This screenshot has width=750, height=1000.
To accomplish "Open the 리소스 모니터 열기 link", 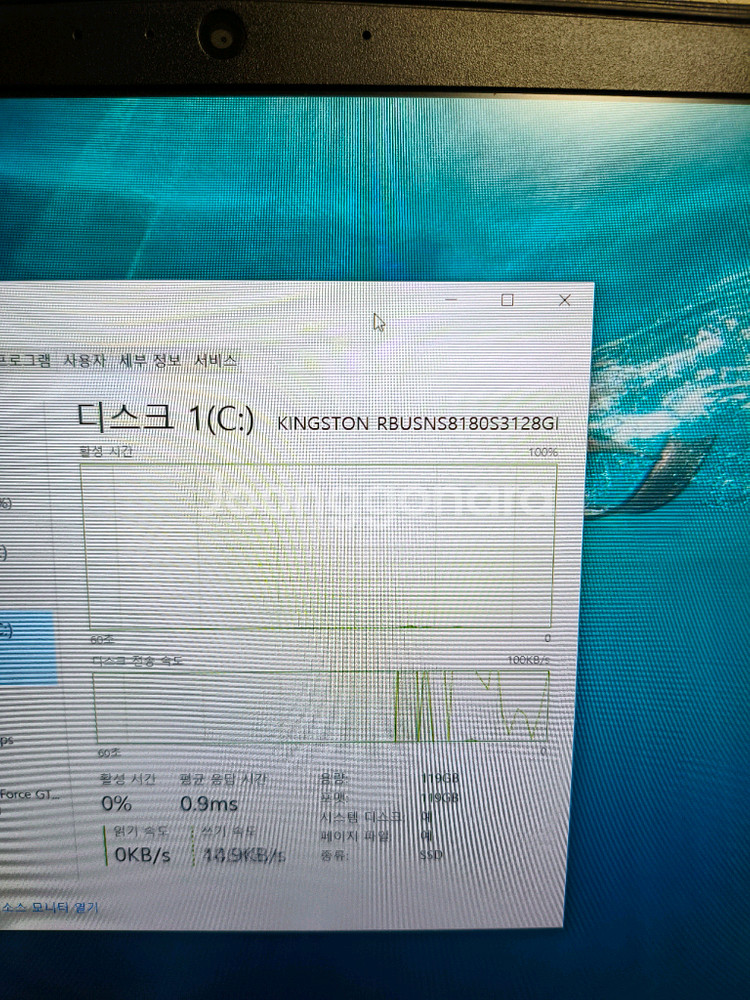I will click(50, 908).
